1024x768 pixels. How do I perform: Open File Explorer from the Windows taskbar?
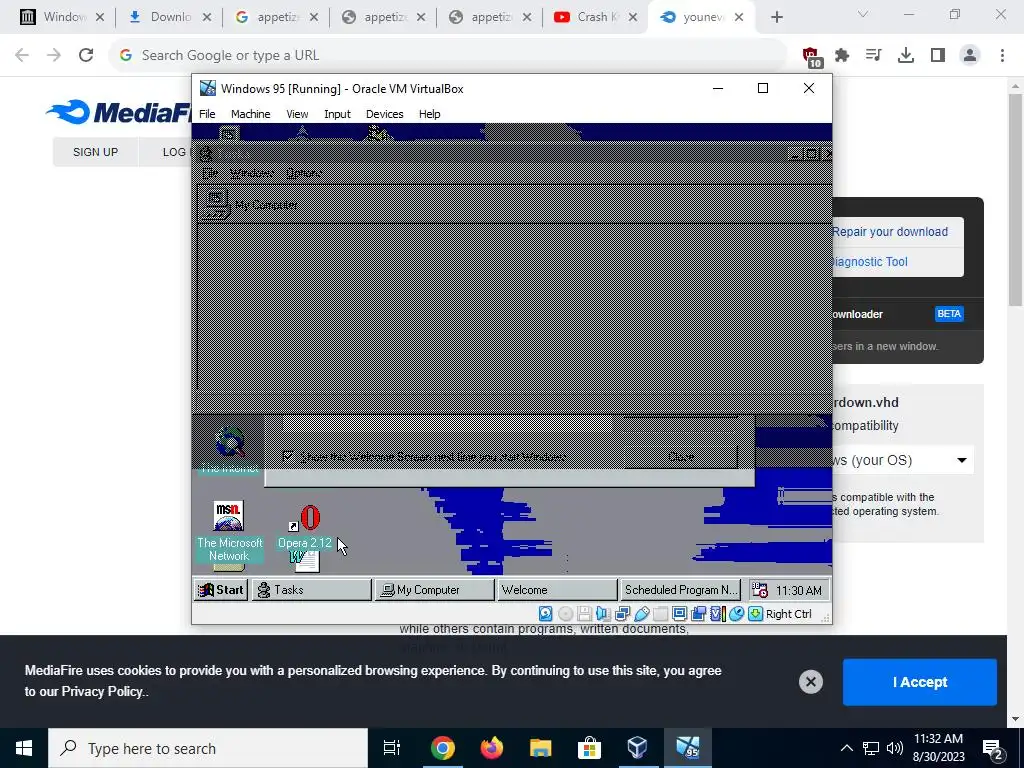coord(540,748)
